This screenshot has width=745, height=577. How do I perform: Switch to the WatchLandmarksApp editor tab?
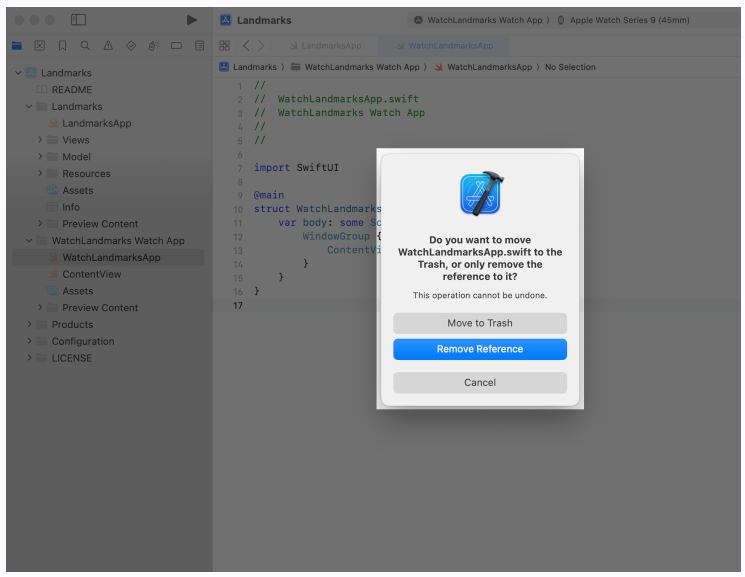(x=445, y=46)
